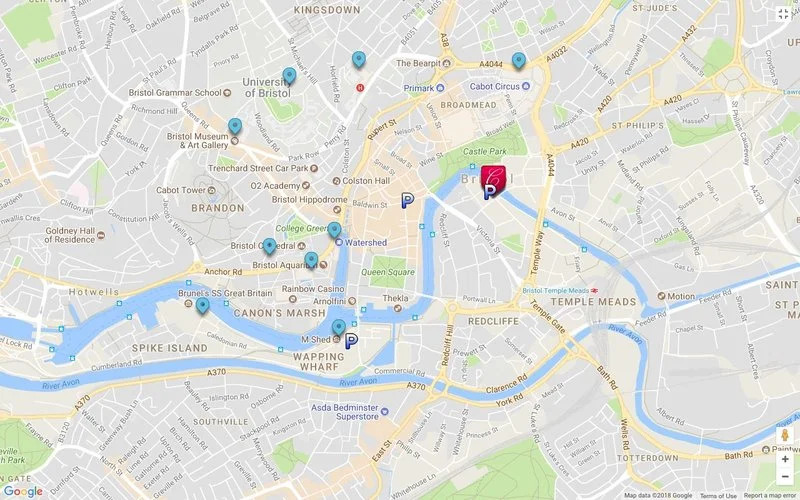Select blue pin at University of Bristol
The height and width of the screenshot is (500, 800).
[289, 76]
